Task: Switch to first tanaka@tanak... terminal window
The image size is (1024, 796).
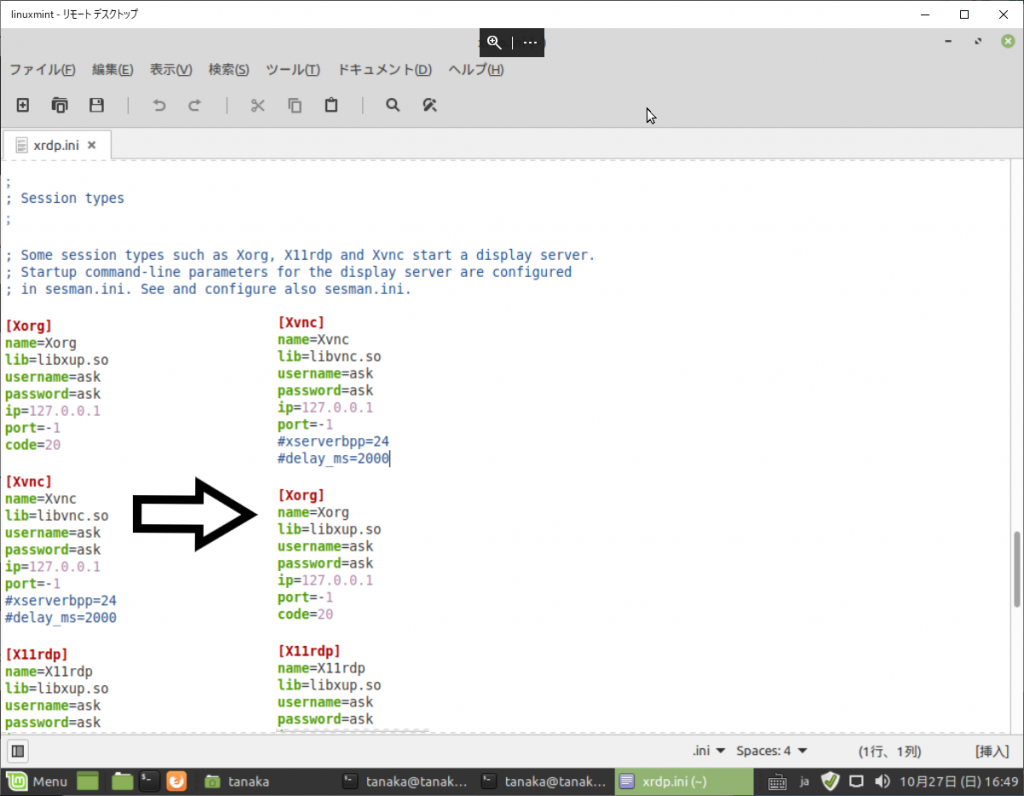Action: pos(405,782)
